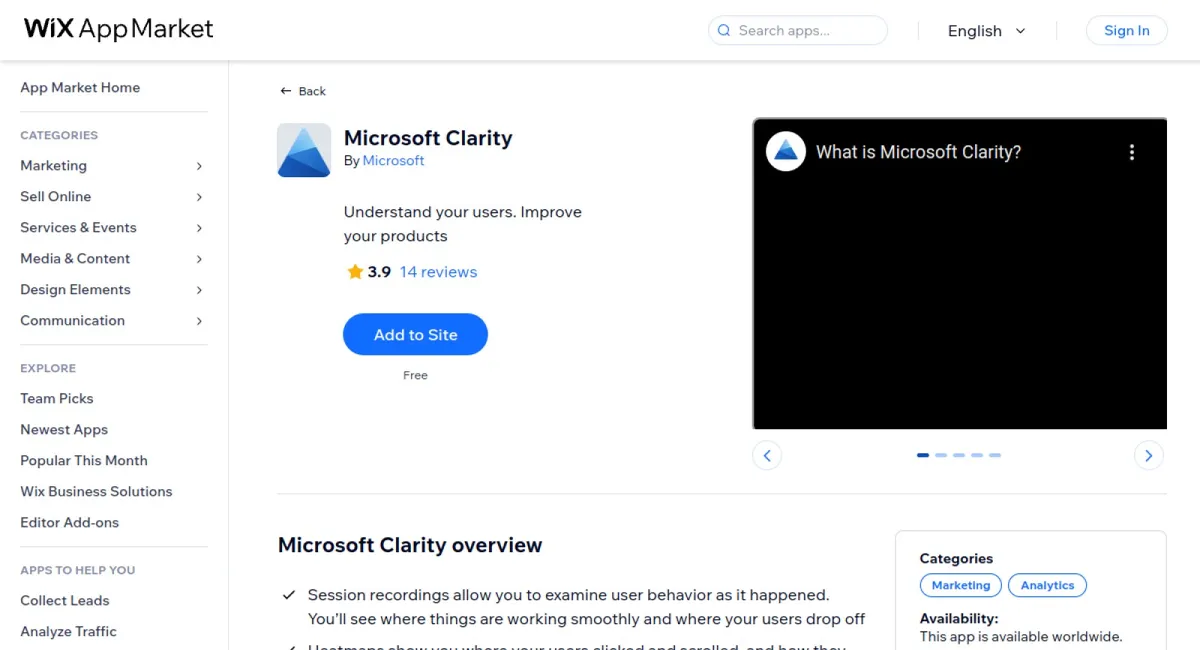
Task: Click 'This app is available worldwide.' text
Action: 1021,637
